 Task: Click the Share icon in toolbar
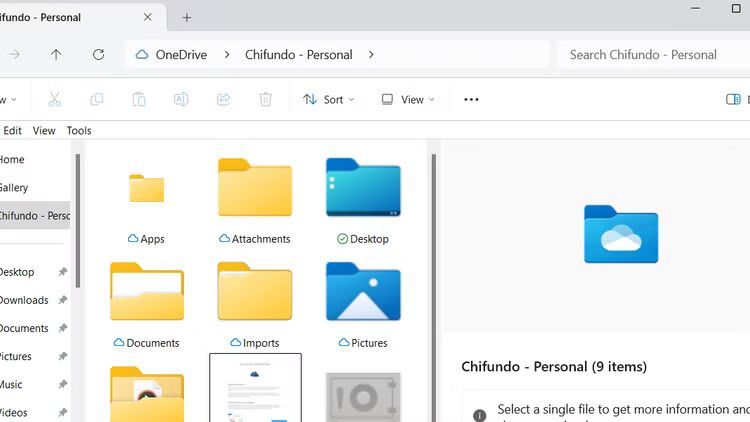pos(223,99)
